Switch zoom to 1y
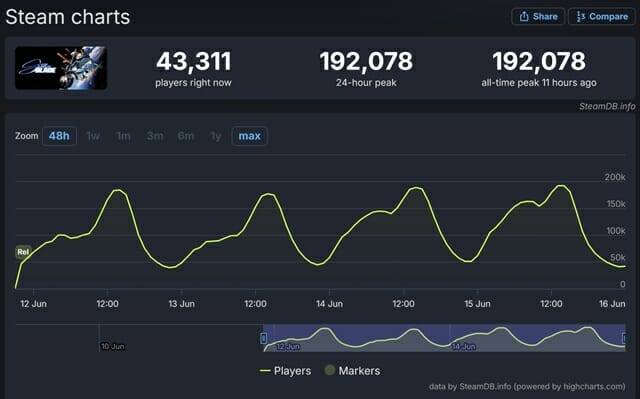640x399 pixels. coord(216,136)
